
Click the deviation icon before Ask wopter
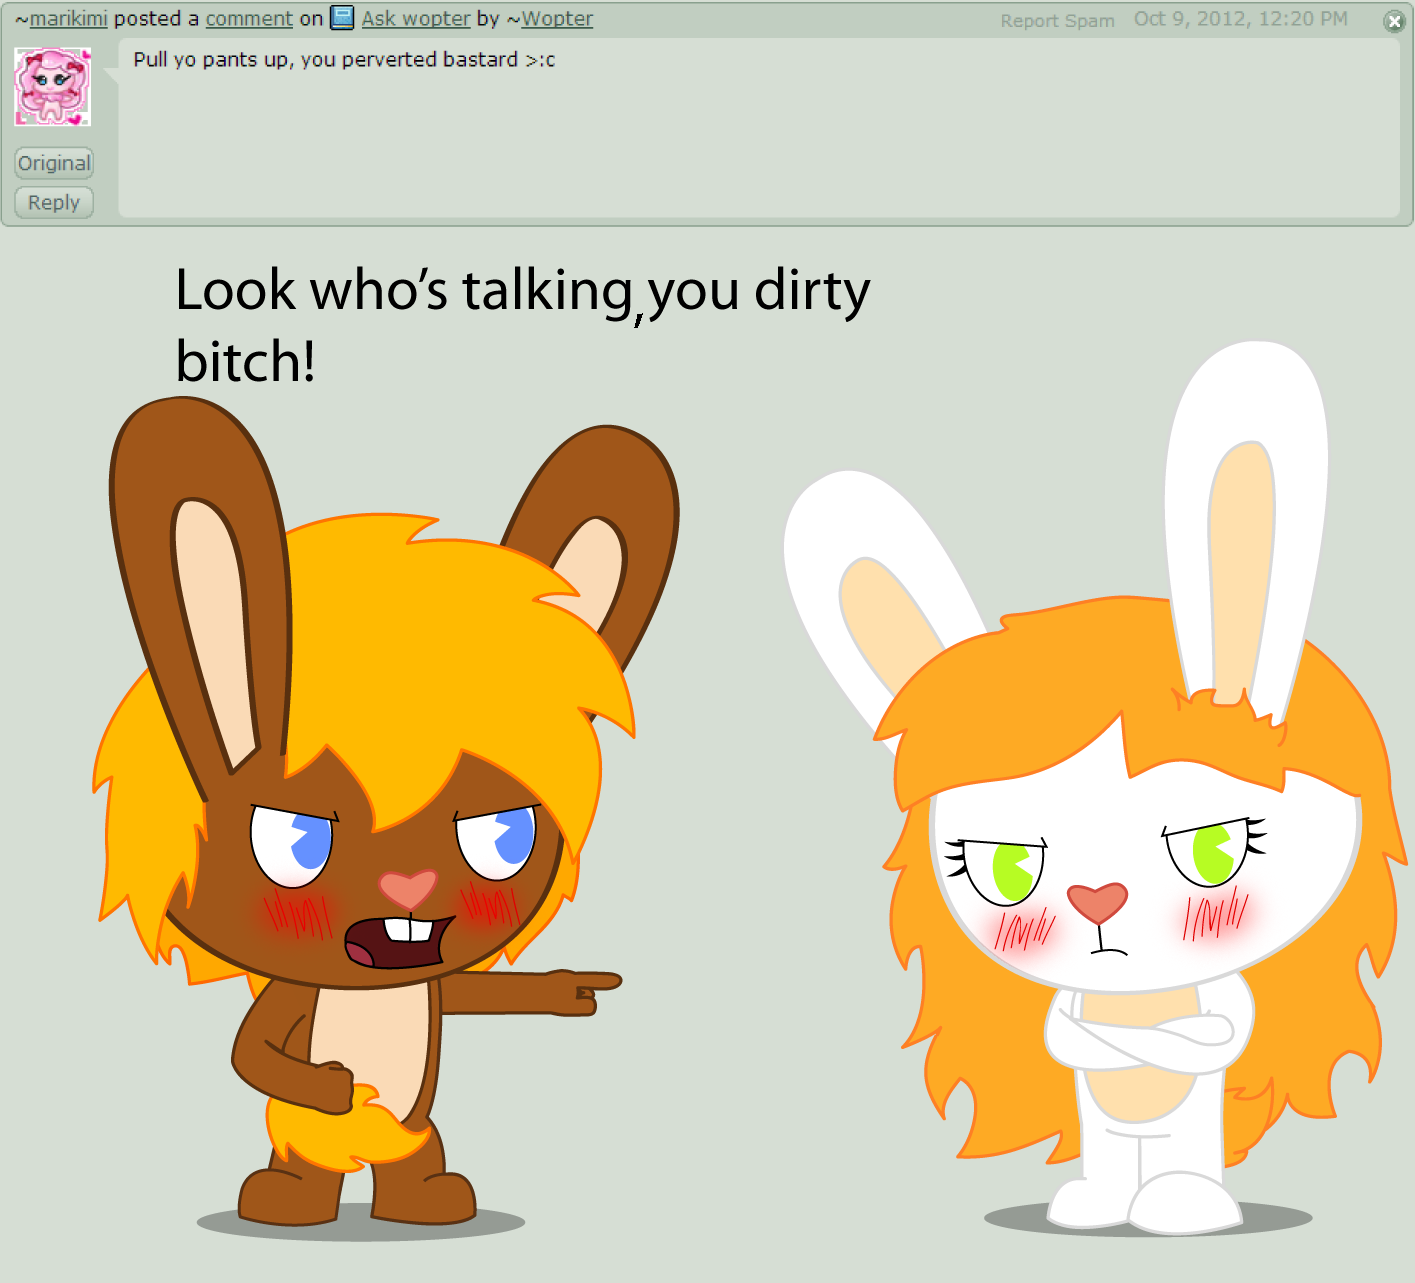[342, 17]
